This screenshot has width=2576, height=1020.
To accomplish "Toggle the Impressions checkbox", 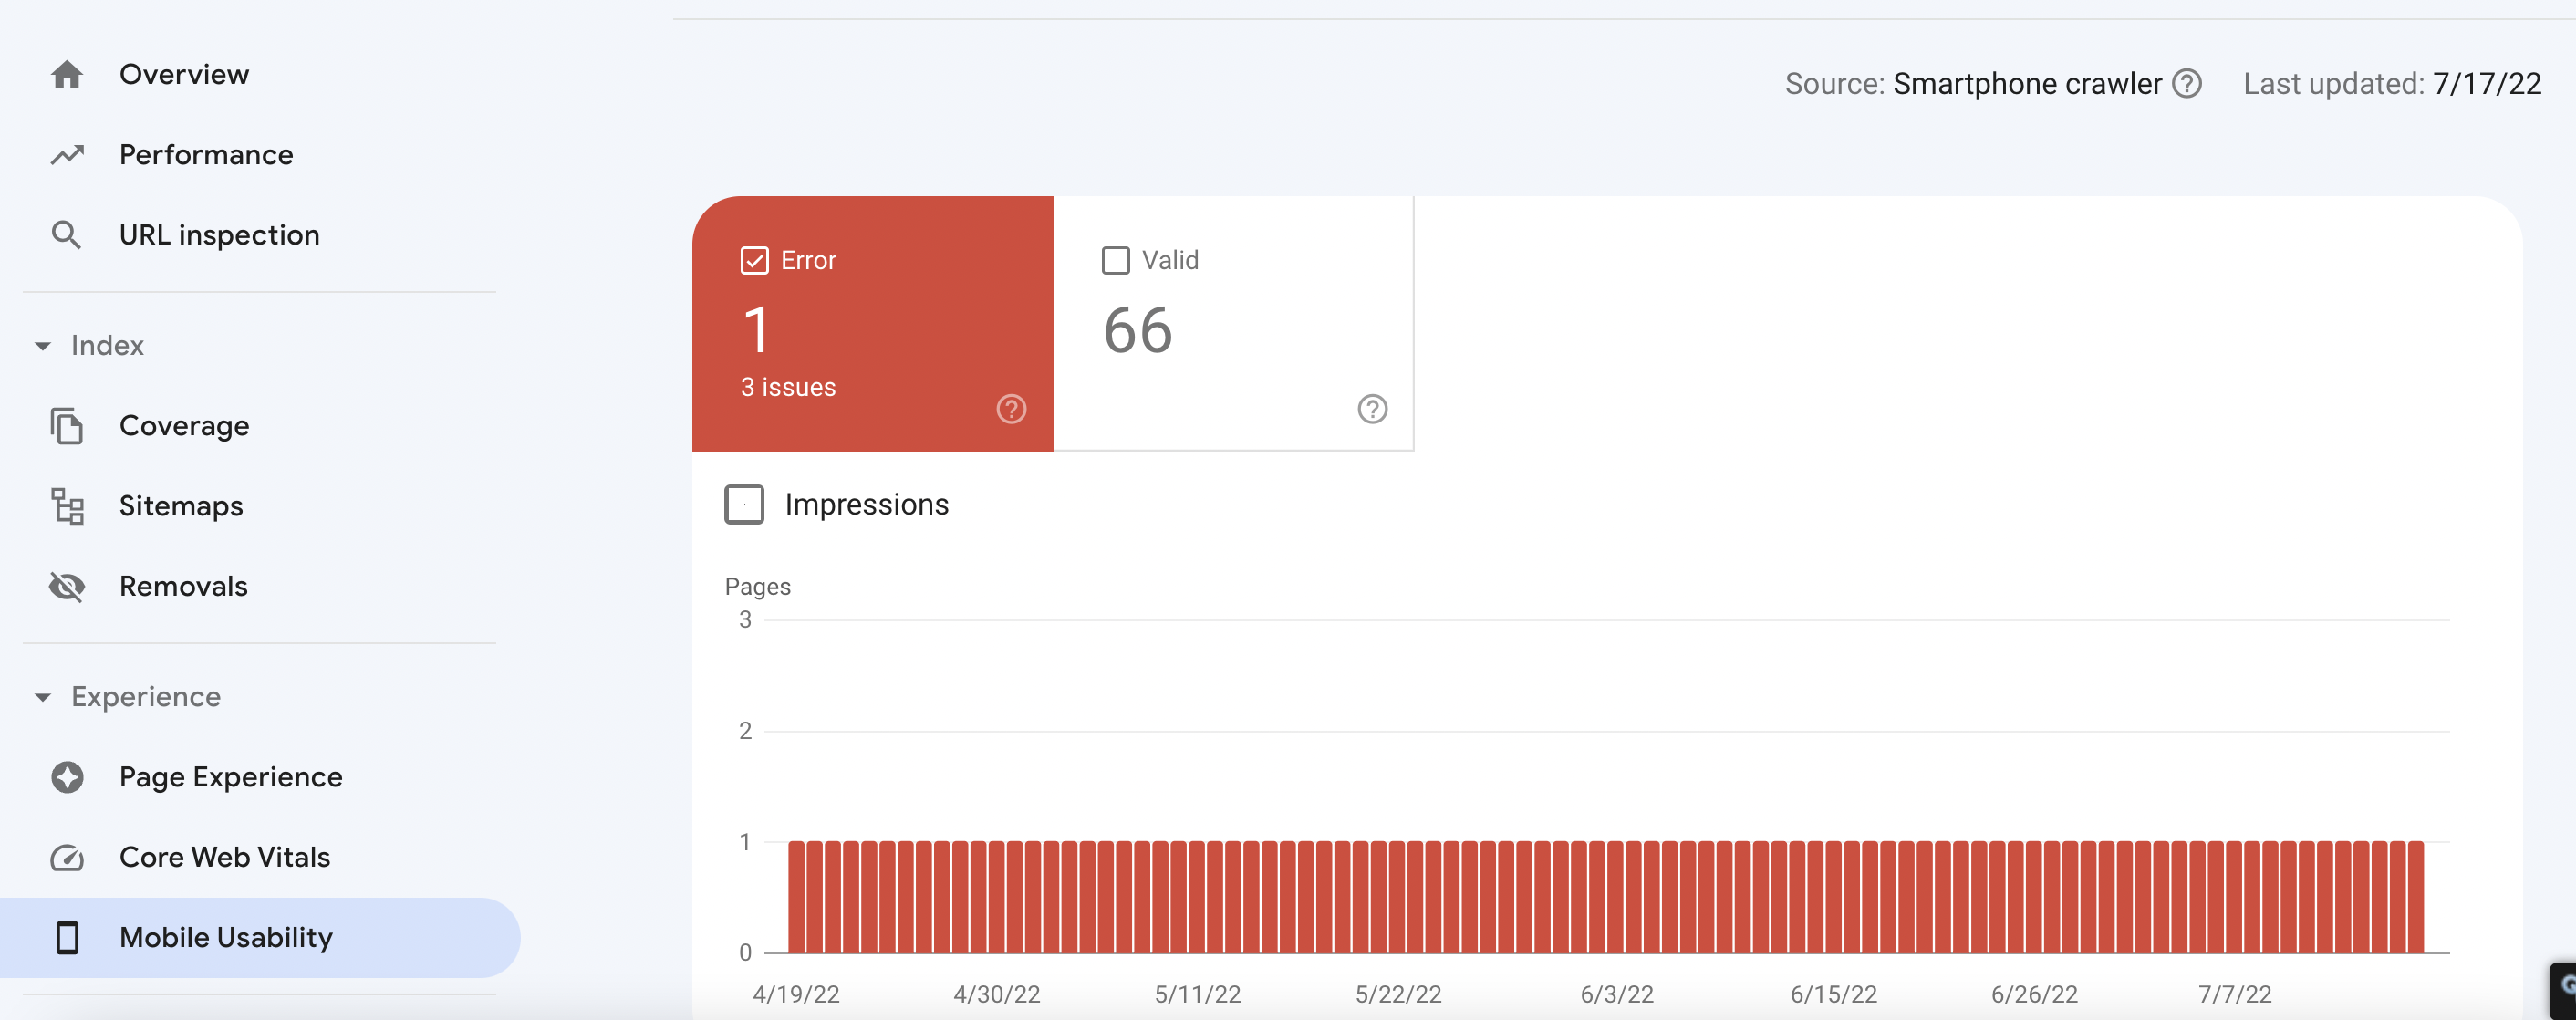I will pos(744,505).
